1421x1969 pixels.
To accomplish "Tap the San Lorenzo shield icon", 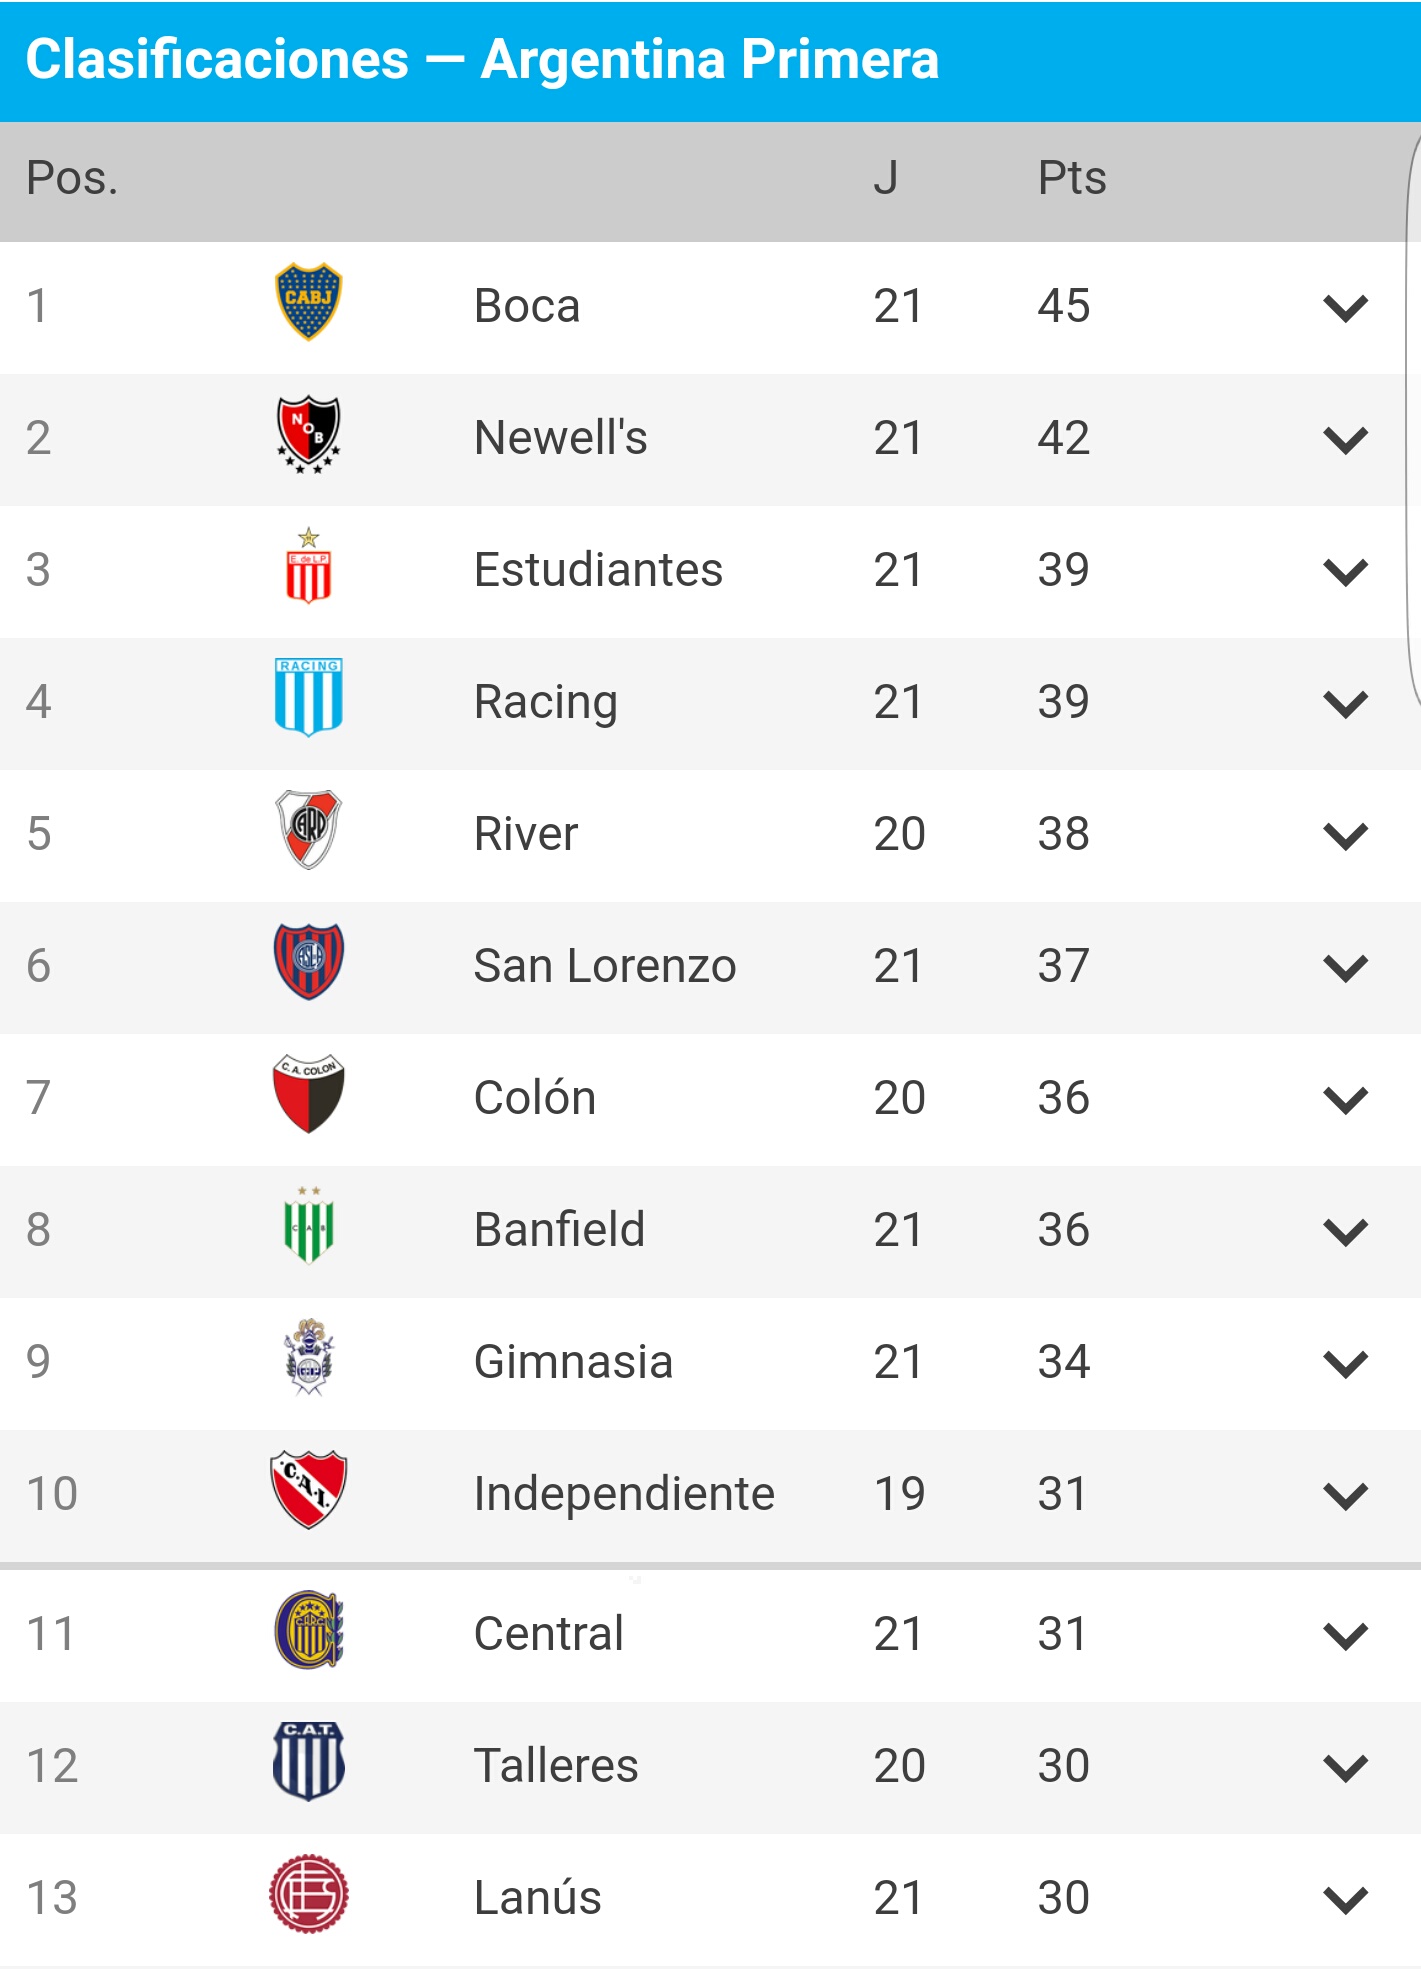I will tap(308, 961).
